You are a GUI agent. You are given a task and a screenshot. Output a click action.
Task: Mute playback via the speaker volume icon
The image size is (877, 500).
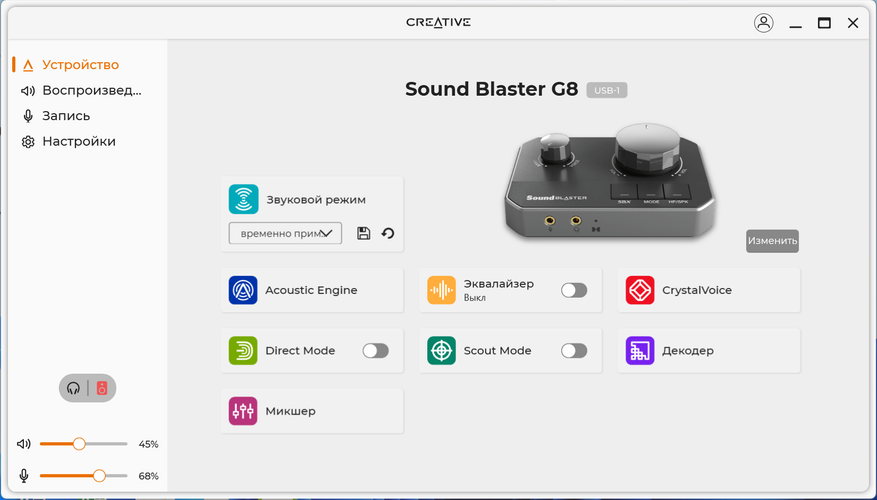tap(23, 444)
